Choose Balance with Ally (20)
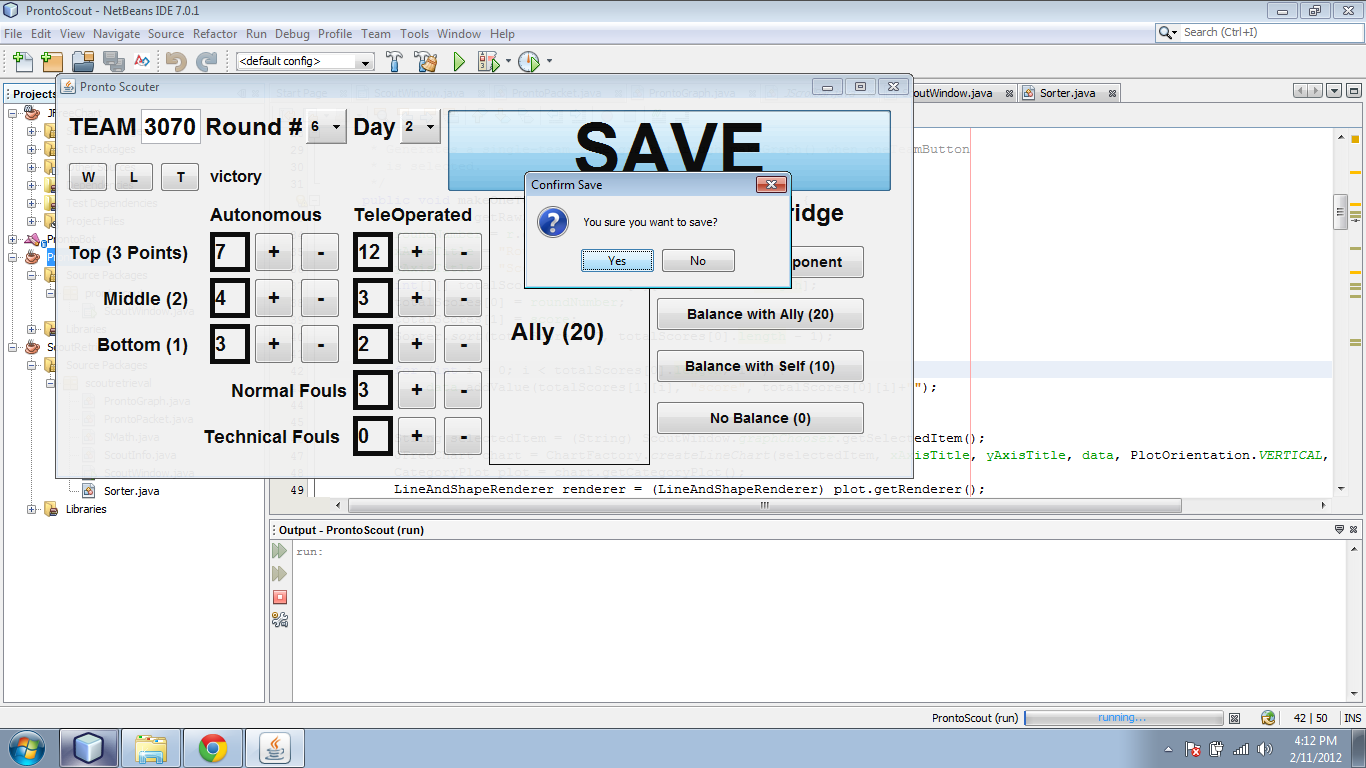1366x768 pixels. point(760,314)
